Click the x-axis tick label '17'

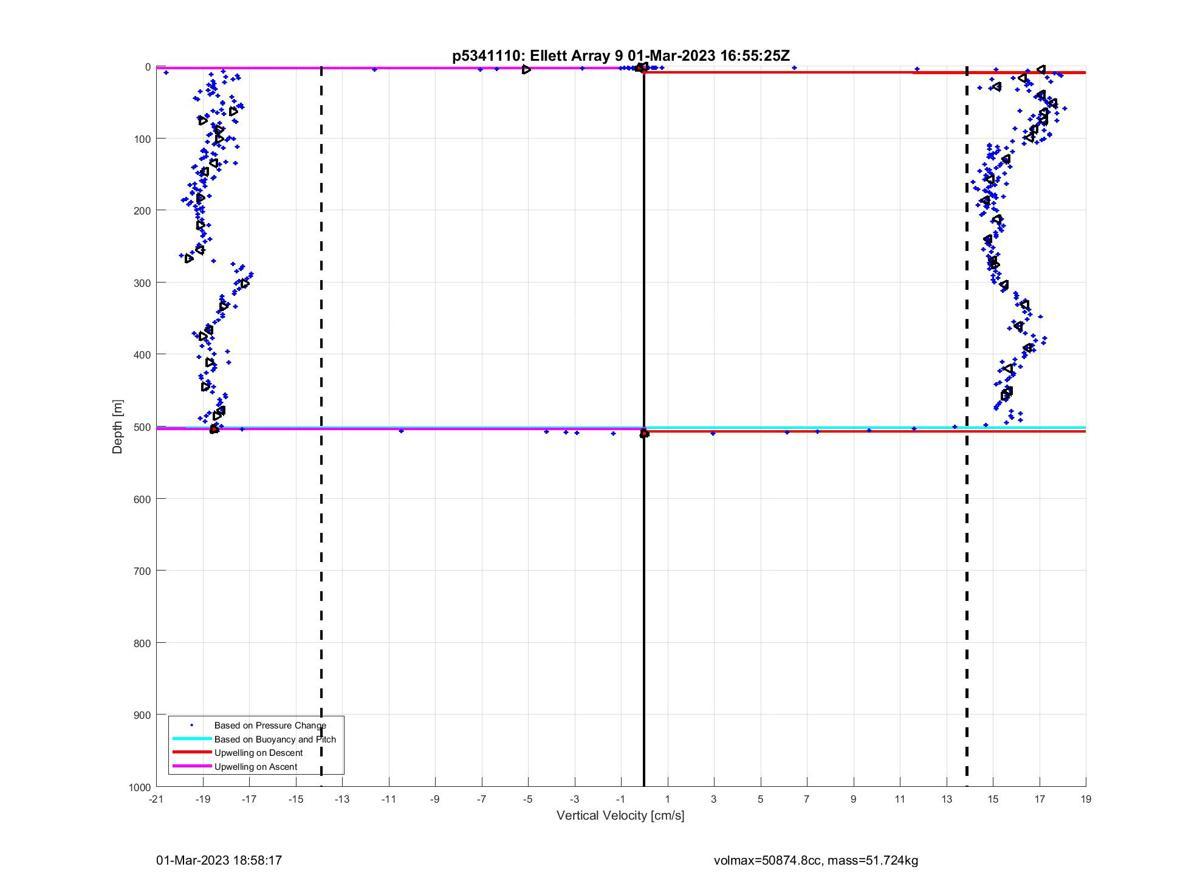click(x=1039, y=799)
